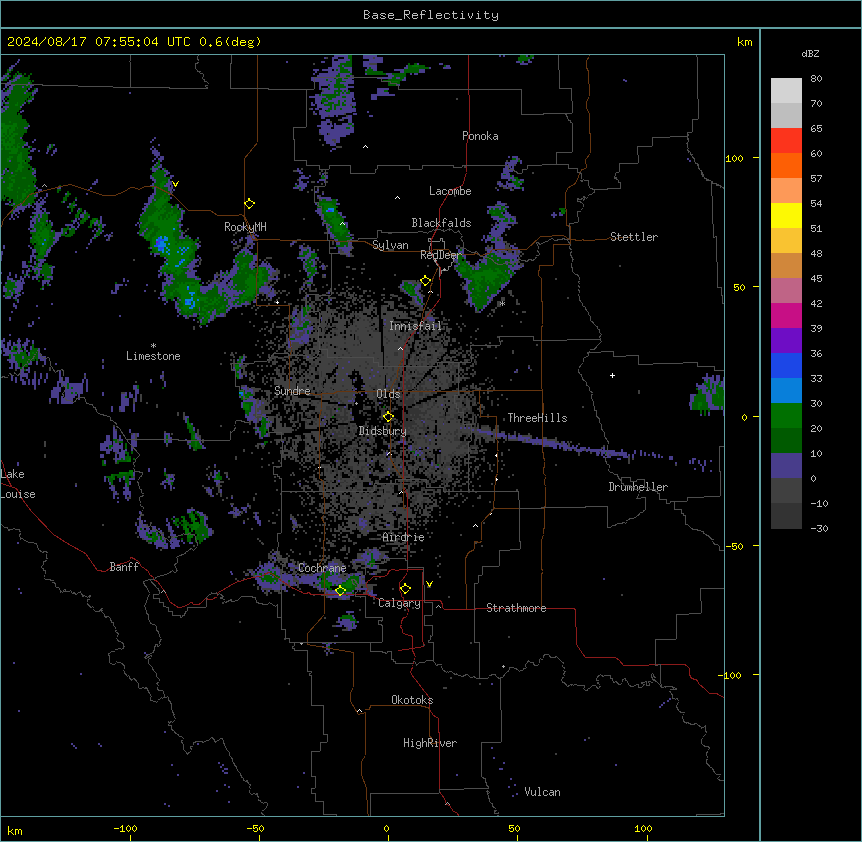Select the yellow diamond marker above Didsbury
Screen dimensions: 862x842
[x=389, y=417]
